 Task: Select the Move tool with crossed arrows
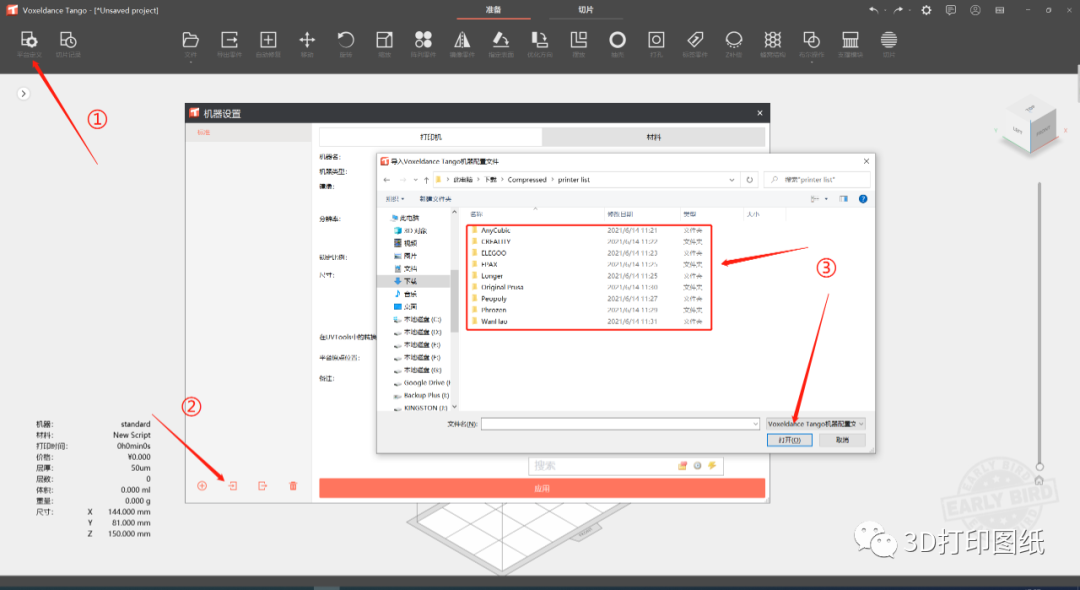coord(307,40)
